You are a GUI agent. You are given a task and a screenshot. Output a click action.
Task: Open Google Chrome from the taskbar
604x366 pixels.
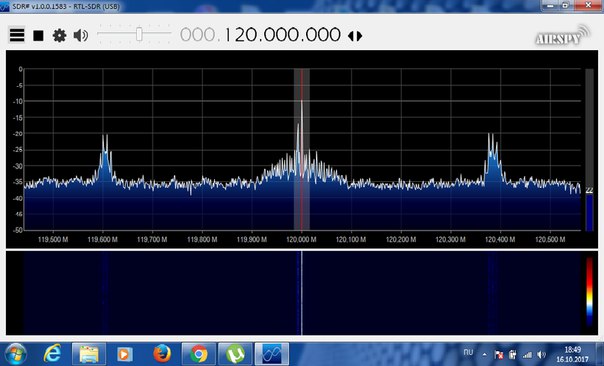click(x=199, y=354)
